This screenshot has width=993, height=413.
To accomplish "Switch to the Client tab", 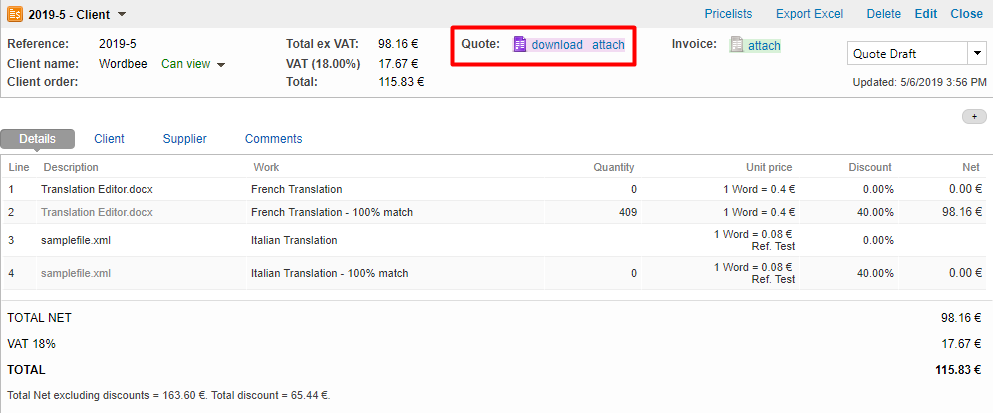I will coord(109,139).
